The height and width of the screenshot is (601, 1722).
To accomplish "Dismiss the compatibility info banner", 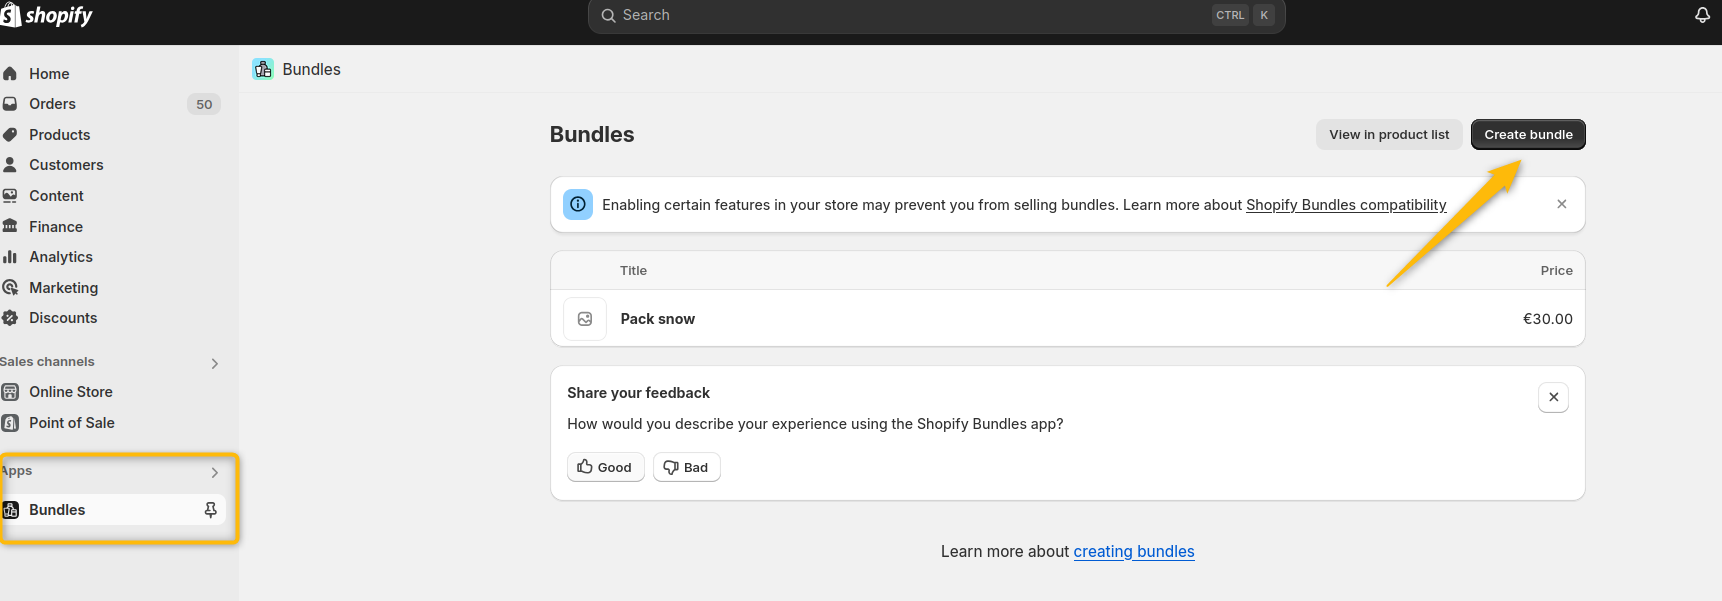I will point(1561,204).
